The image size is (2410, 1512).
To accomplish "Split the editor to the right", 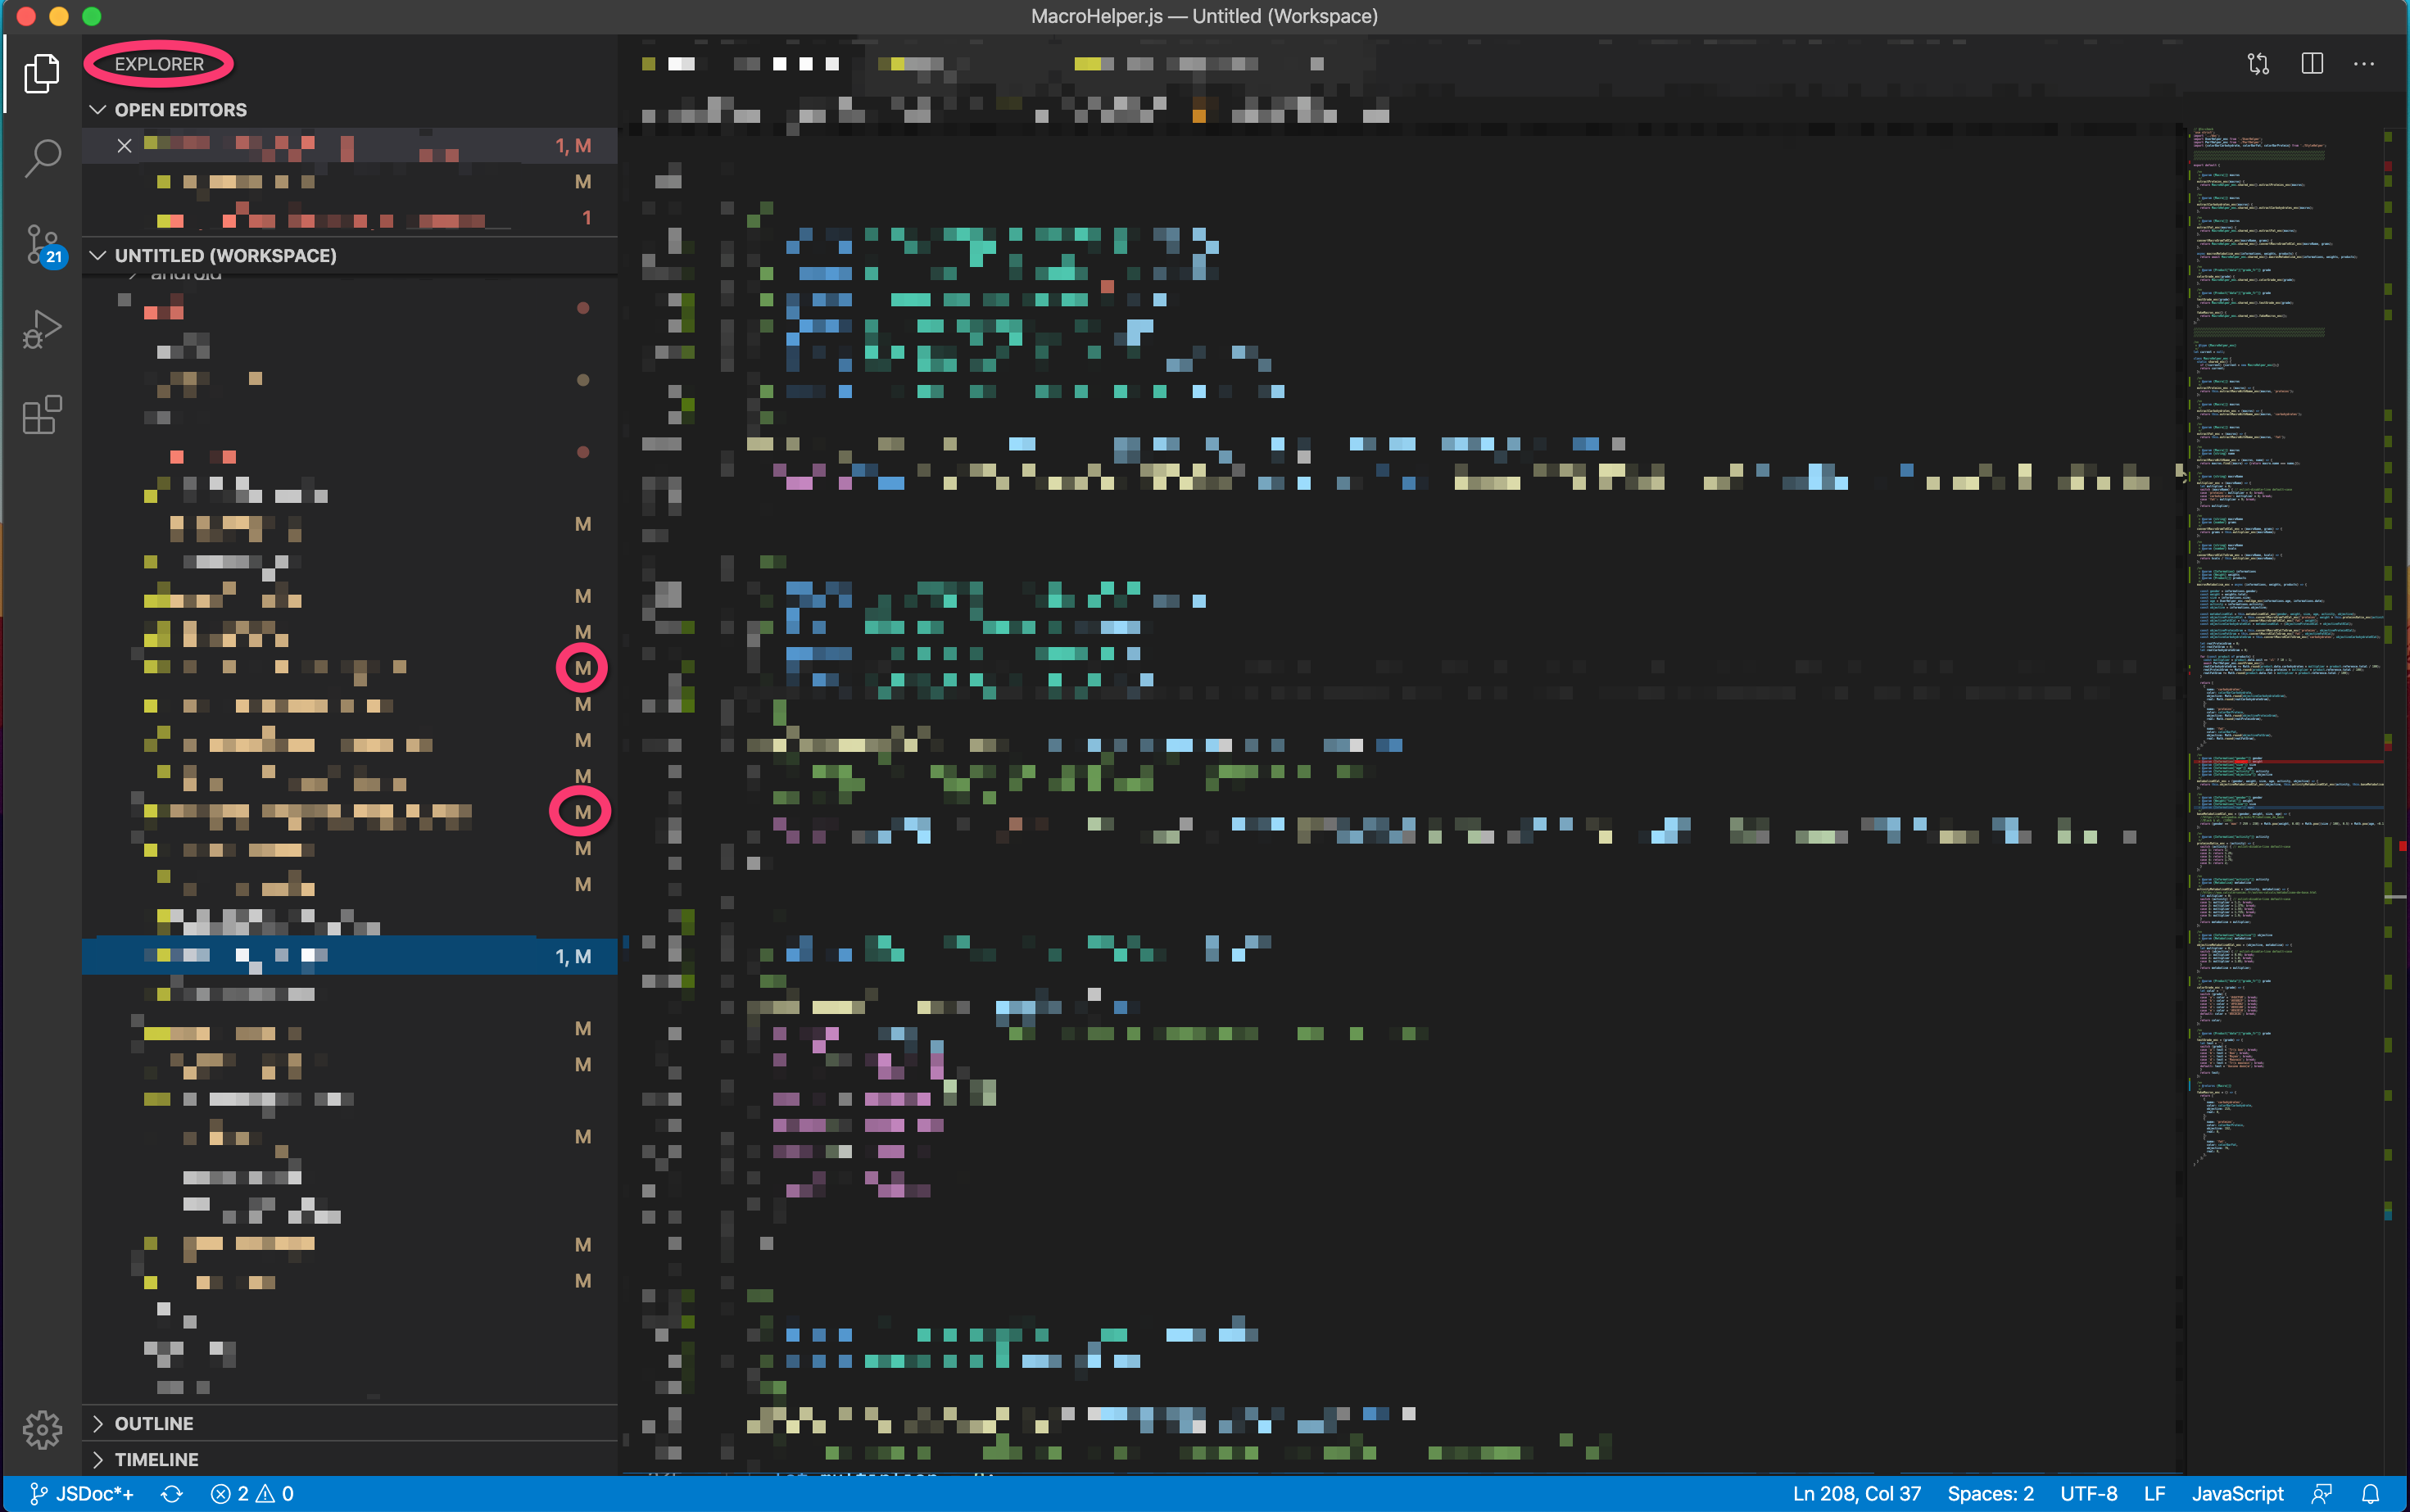I will point(2311,64).
